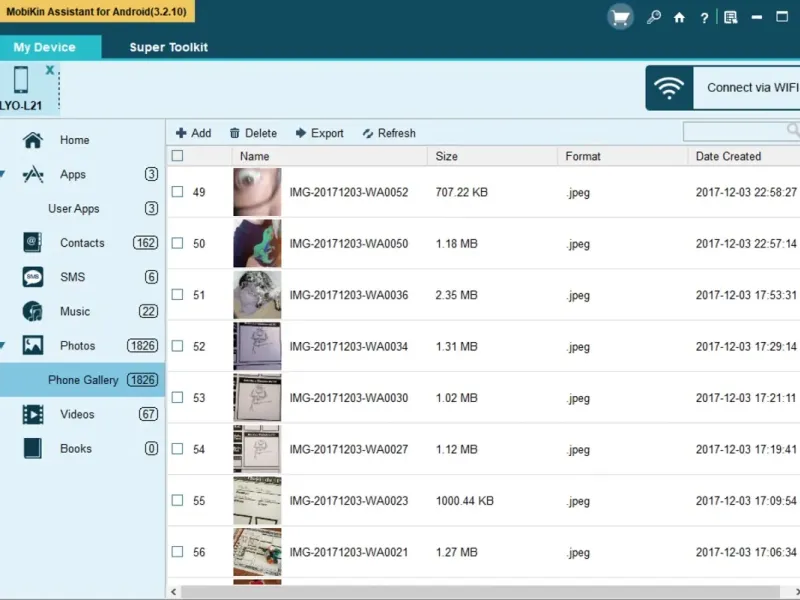This screenshot has width=800, height=600.
Task: Close the LYO-L21 device tab
Action: point(49,70)
